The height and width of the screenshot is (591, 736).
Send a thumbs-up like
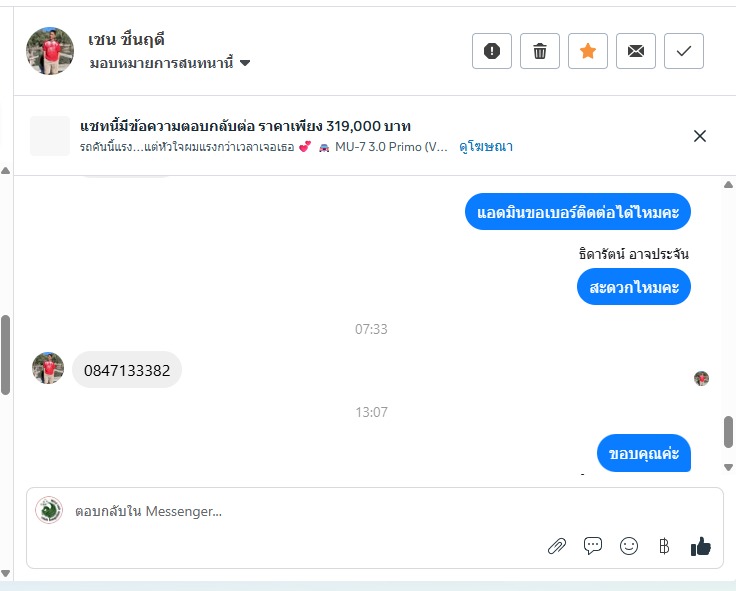pyautogui.click(x=700, y=546)
